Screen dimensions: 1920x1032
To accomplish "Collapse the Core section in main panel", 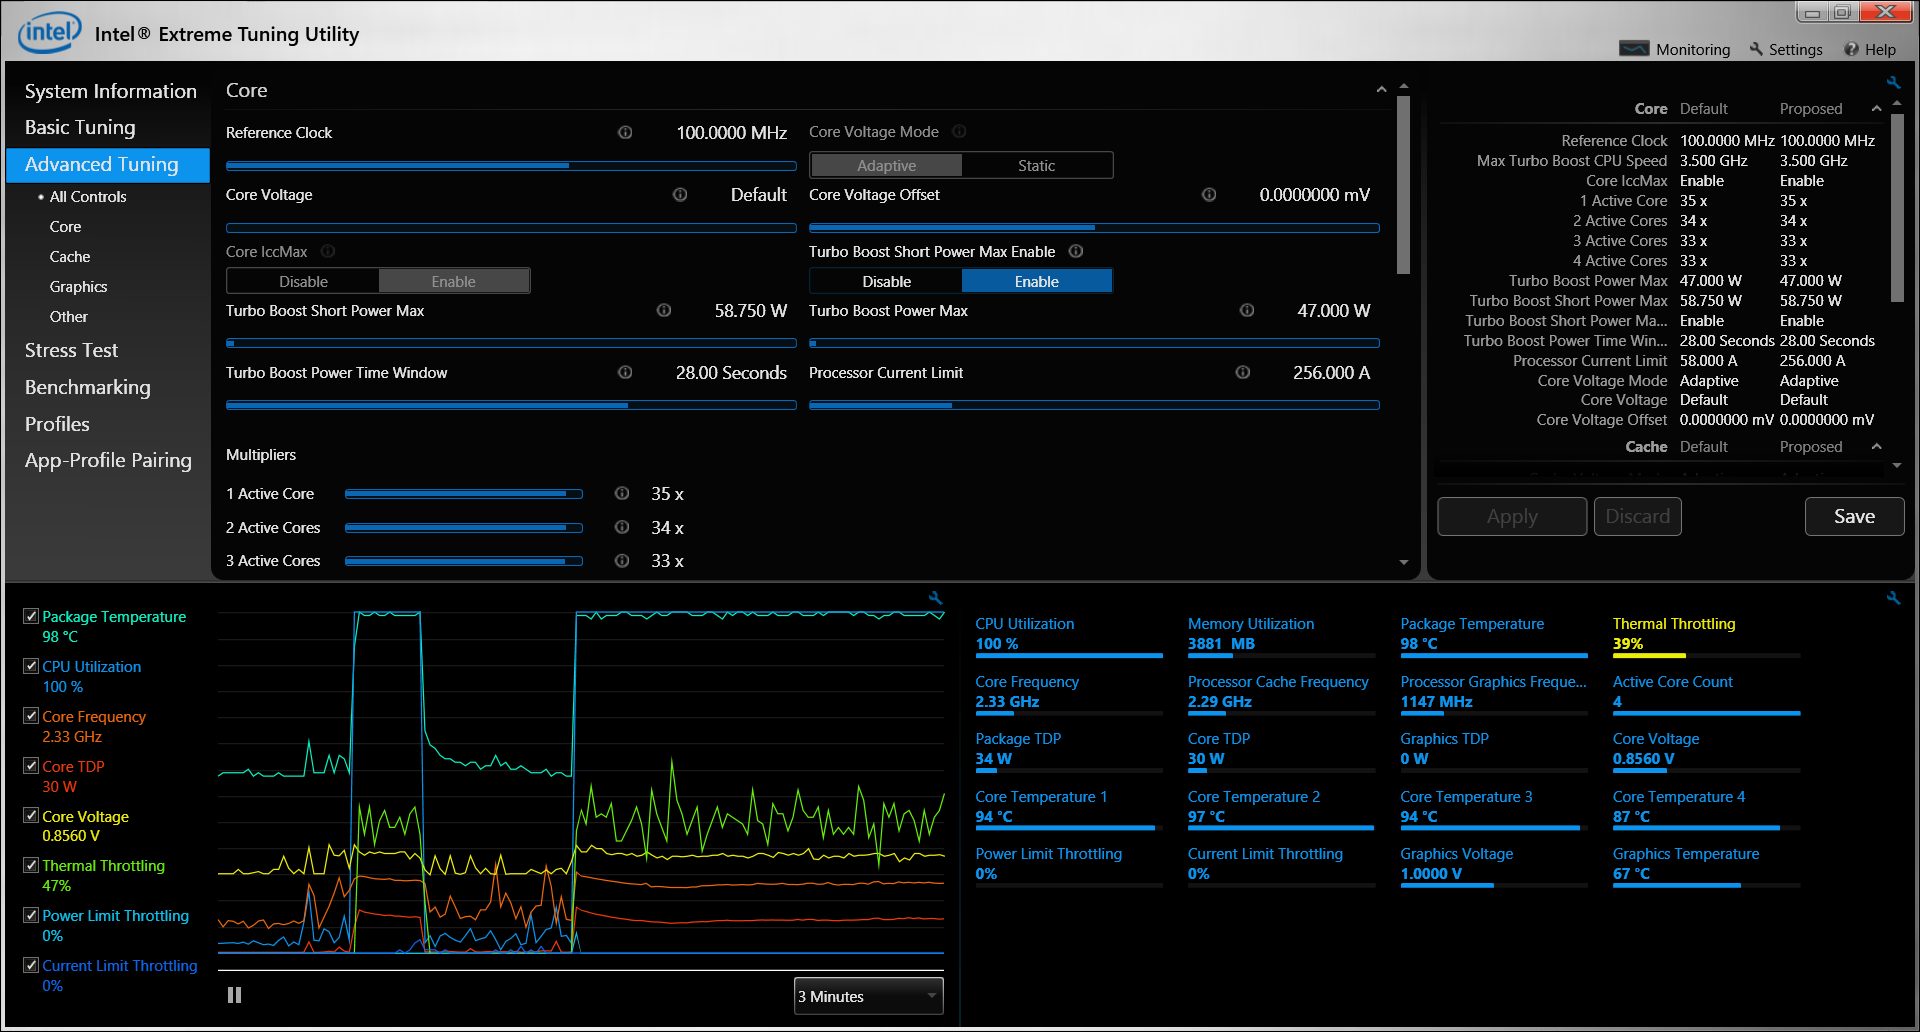I will 1381,90.
